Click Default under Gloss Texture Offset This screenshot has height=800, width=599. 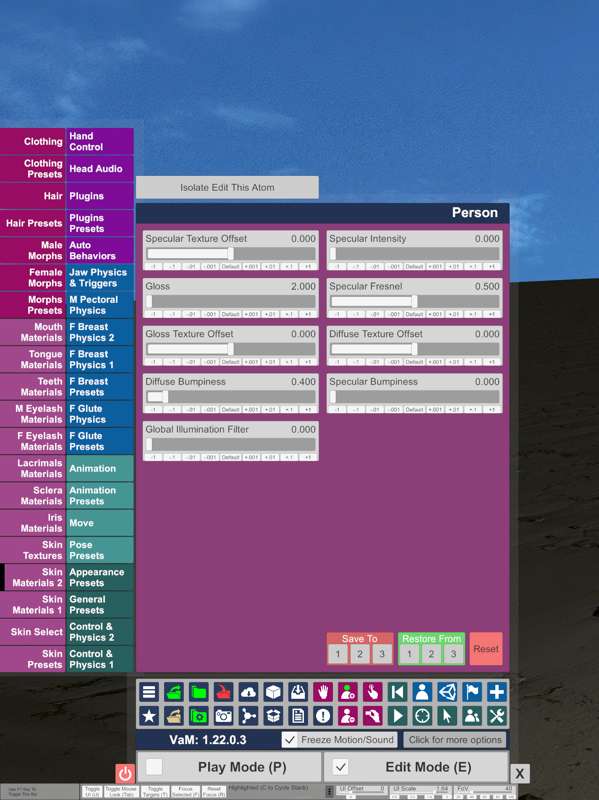pos(231,362)
